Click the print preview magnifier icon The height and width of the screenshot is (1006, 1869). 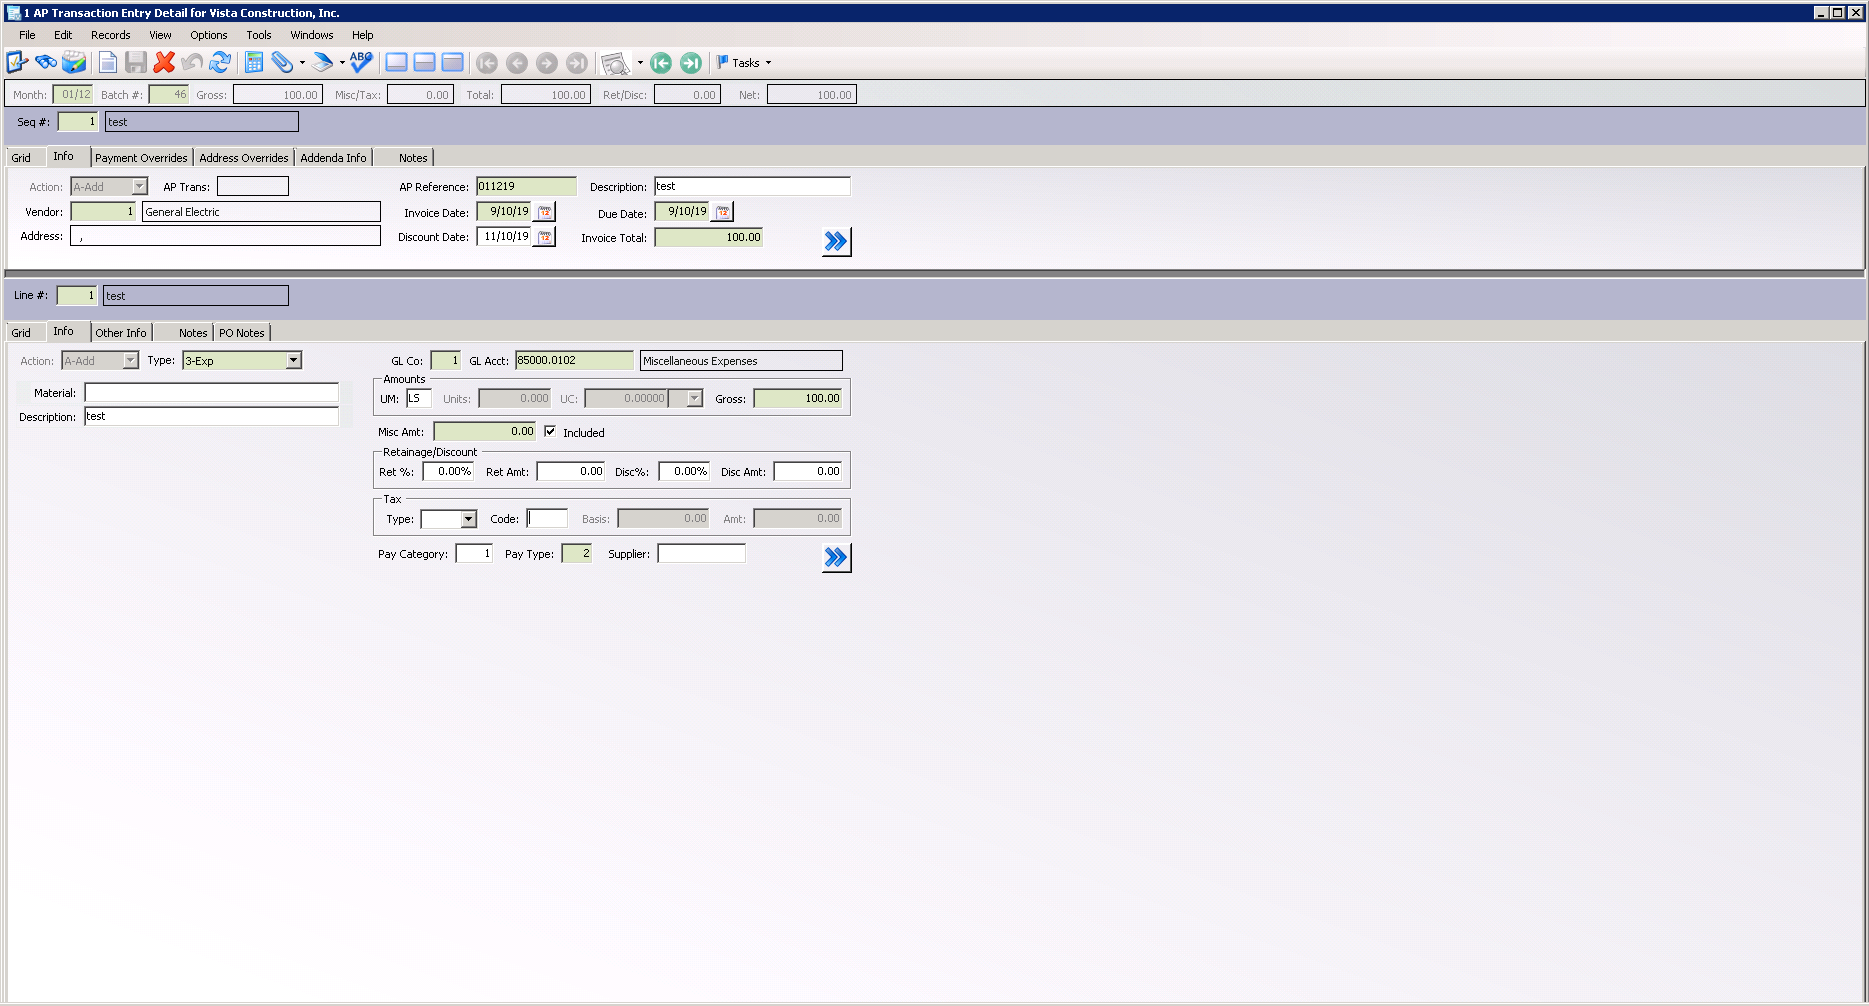point(615,64)
